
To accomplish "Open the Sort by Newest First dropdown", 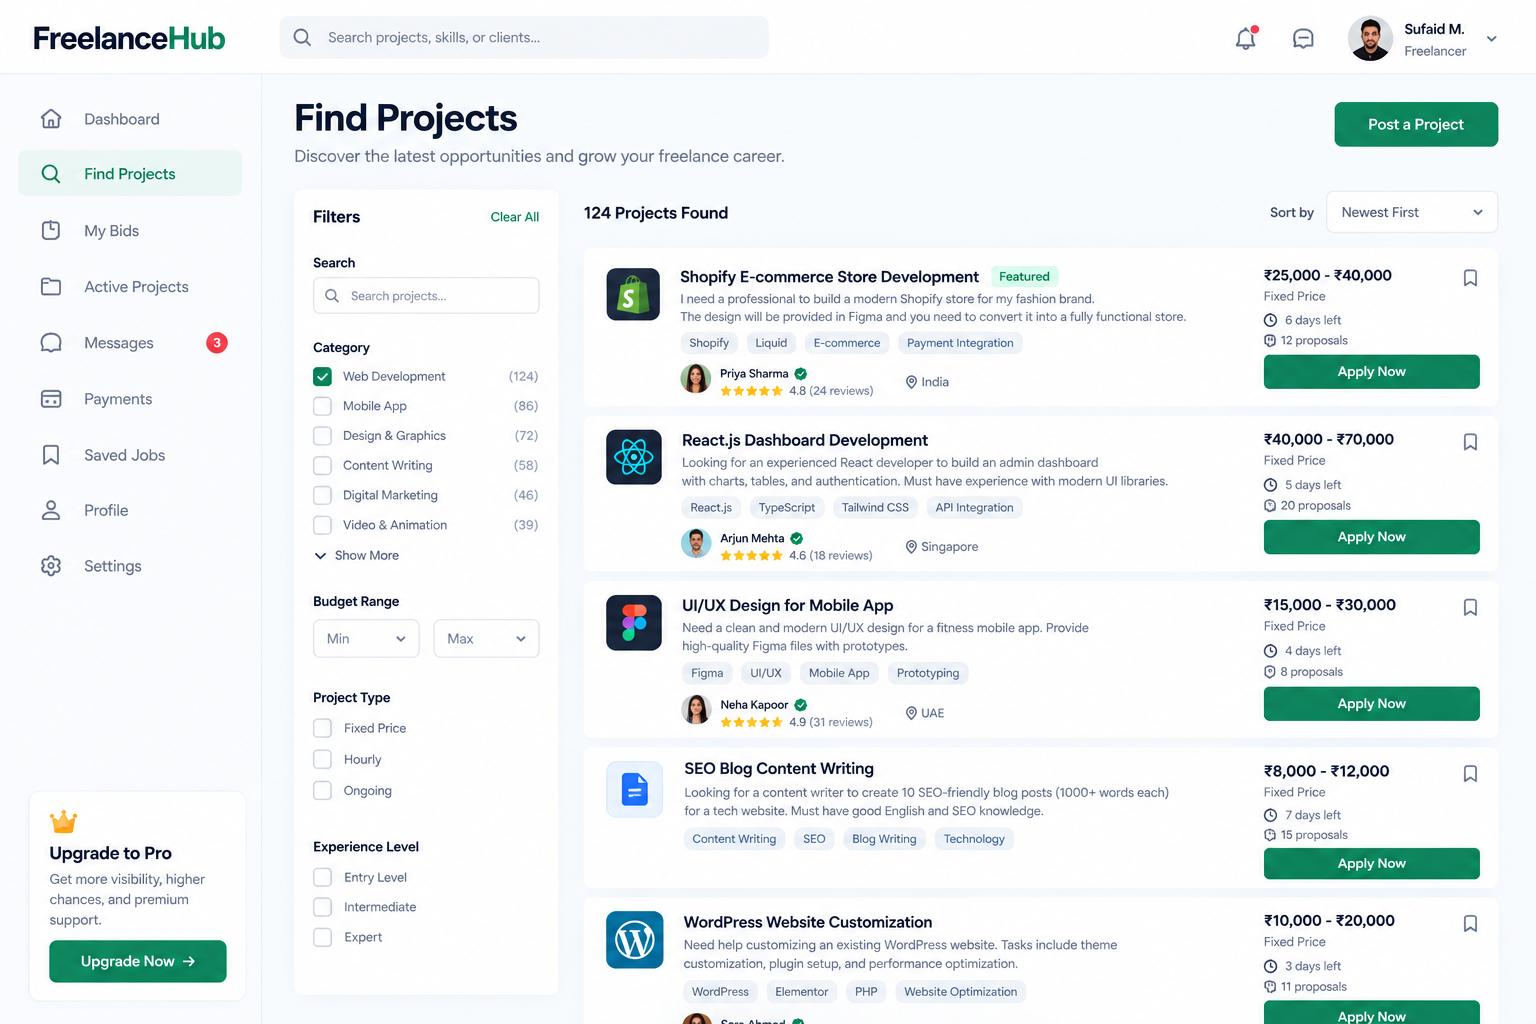I will coord(1412,212).
